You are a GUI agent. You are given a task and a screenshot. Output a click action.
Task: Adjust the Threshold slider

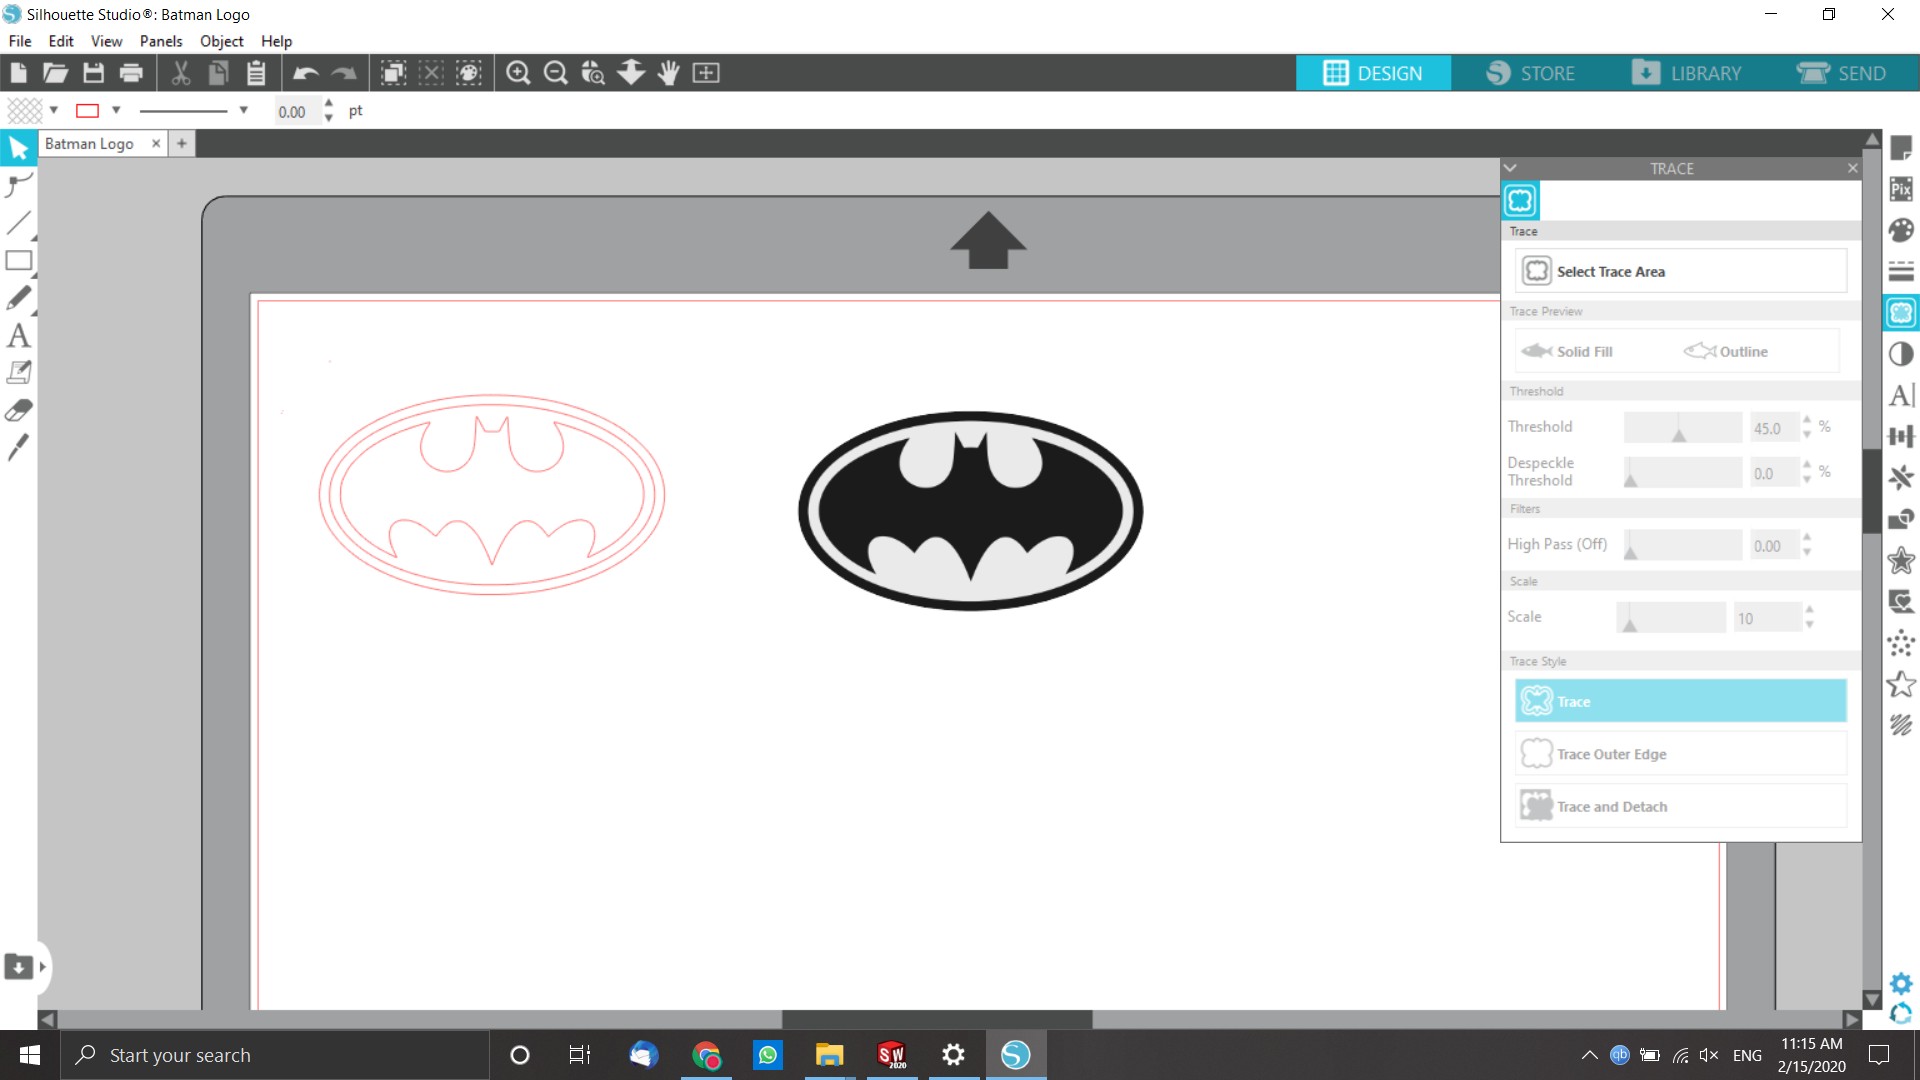pyautogui.click(x=1680, y=433)
